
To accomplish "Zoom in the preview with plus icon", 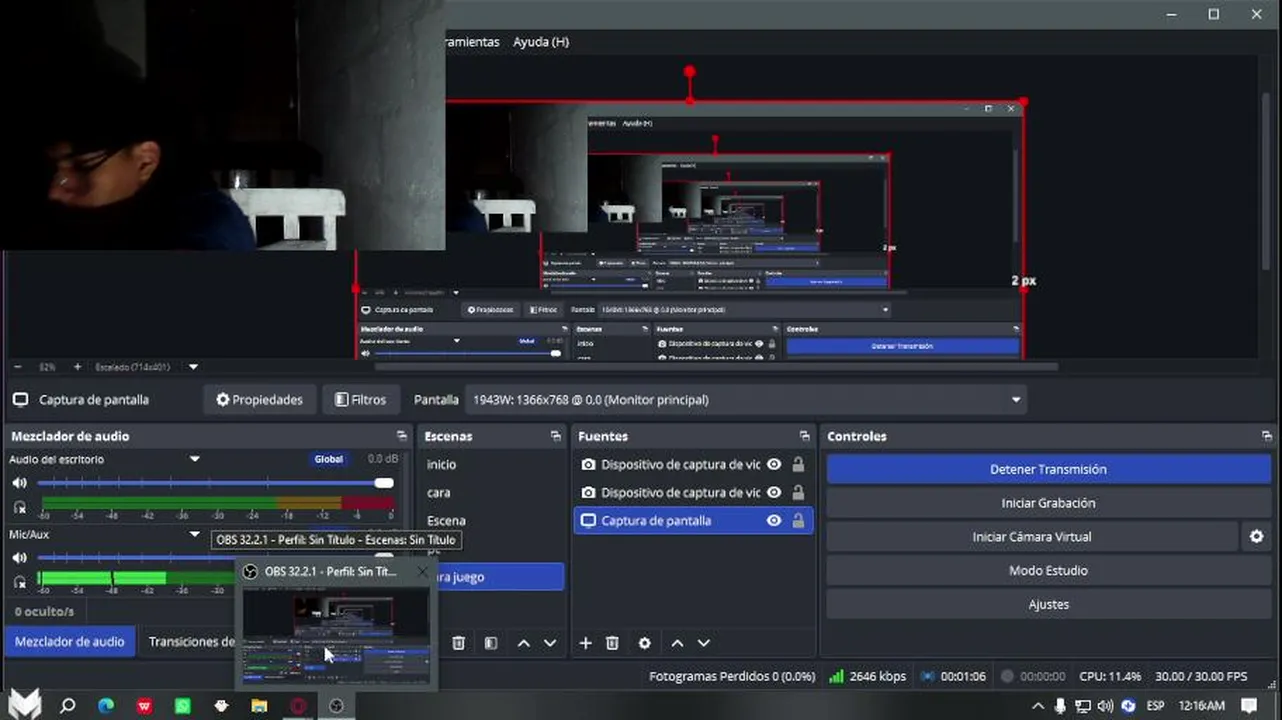I will (x=77, y=367).
